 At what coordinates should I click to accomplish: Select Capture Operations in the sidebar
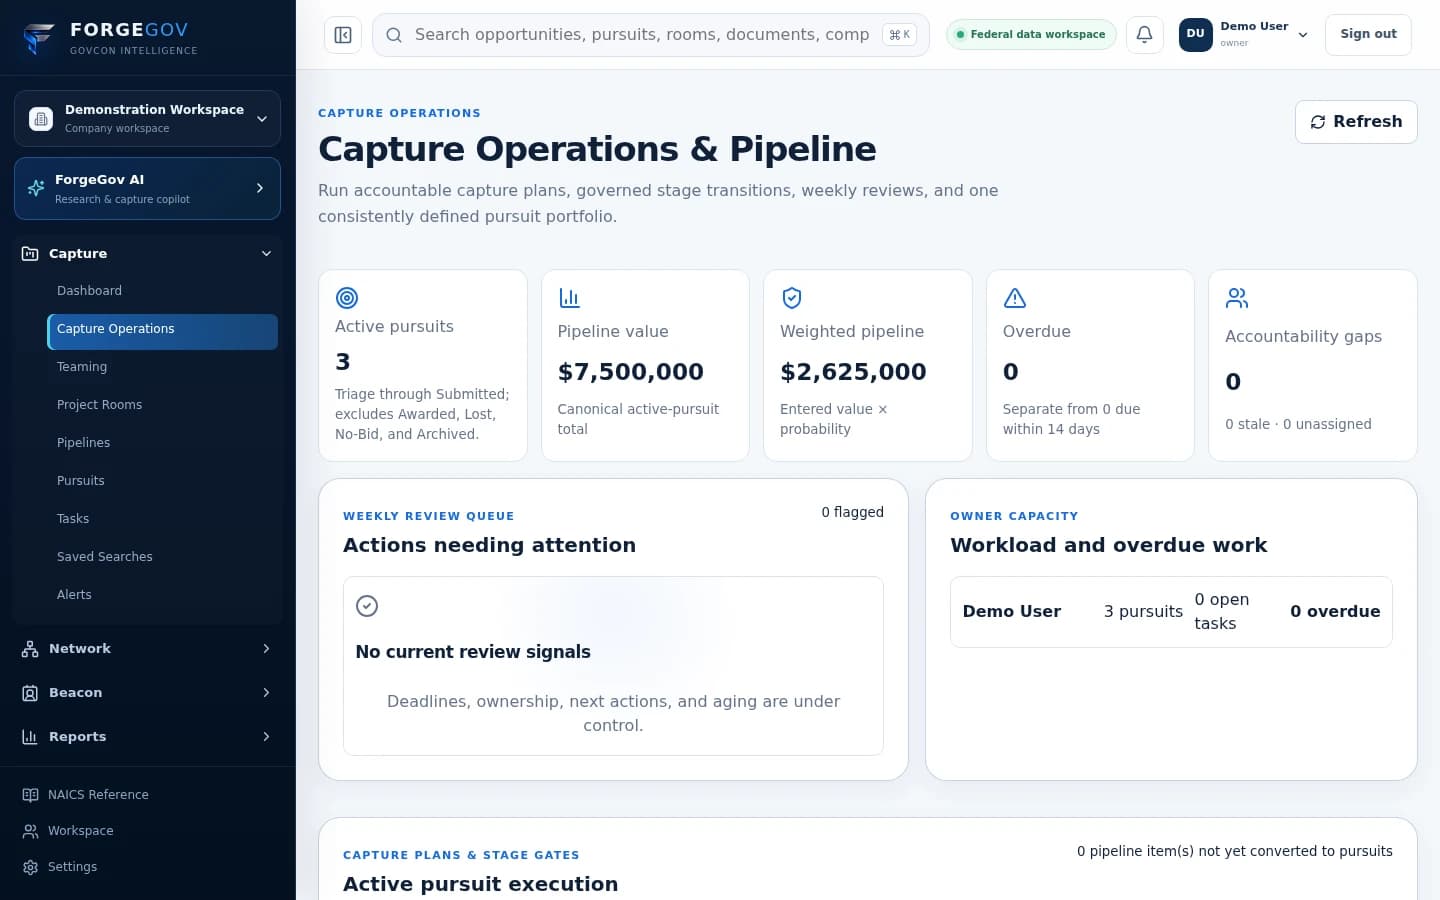162,332
